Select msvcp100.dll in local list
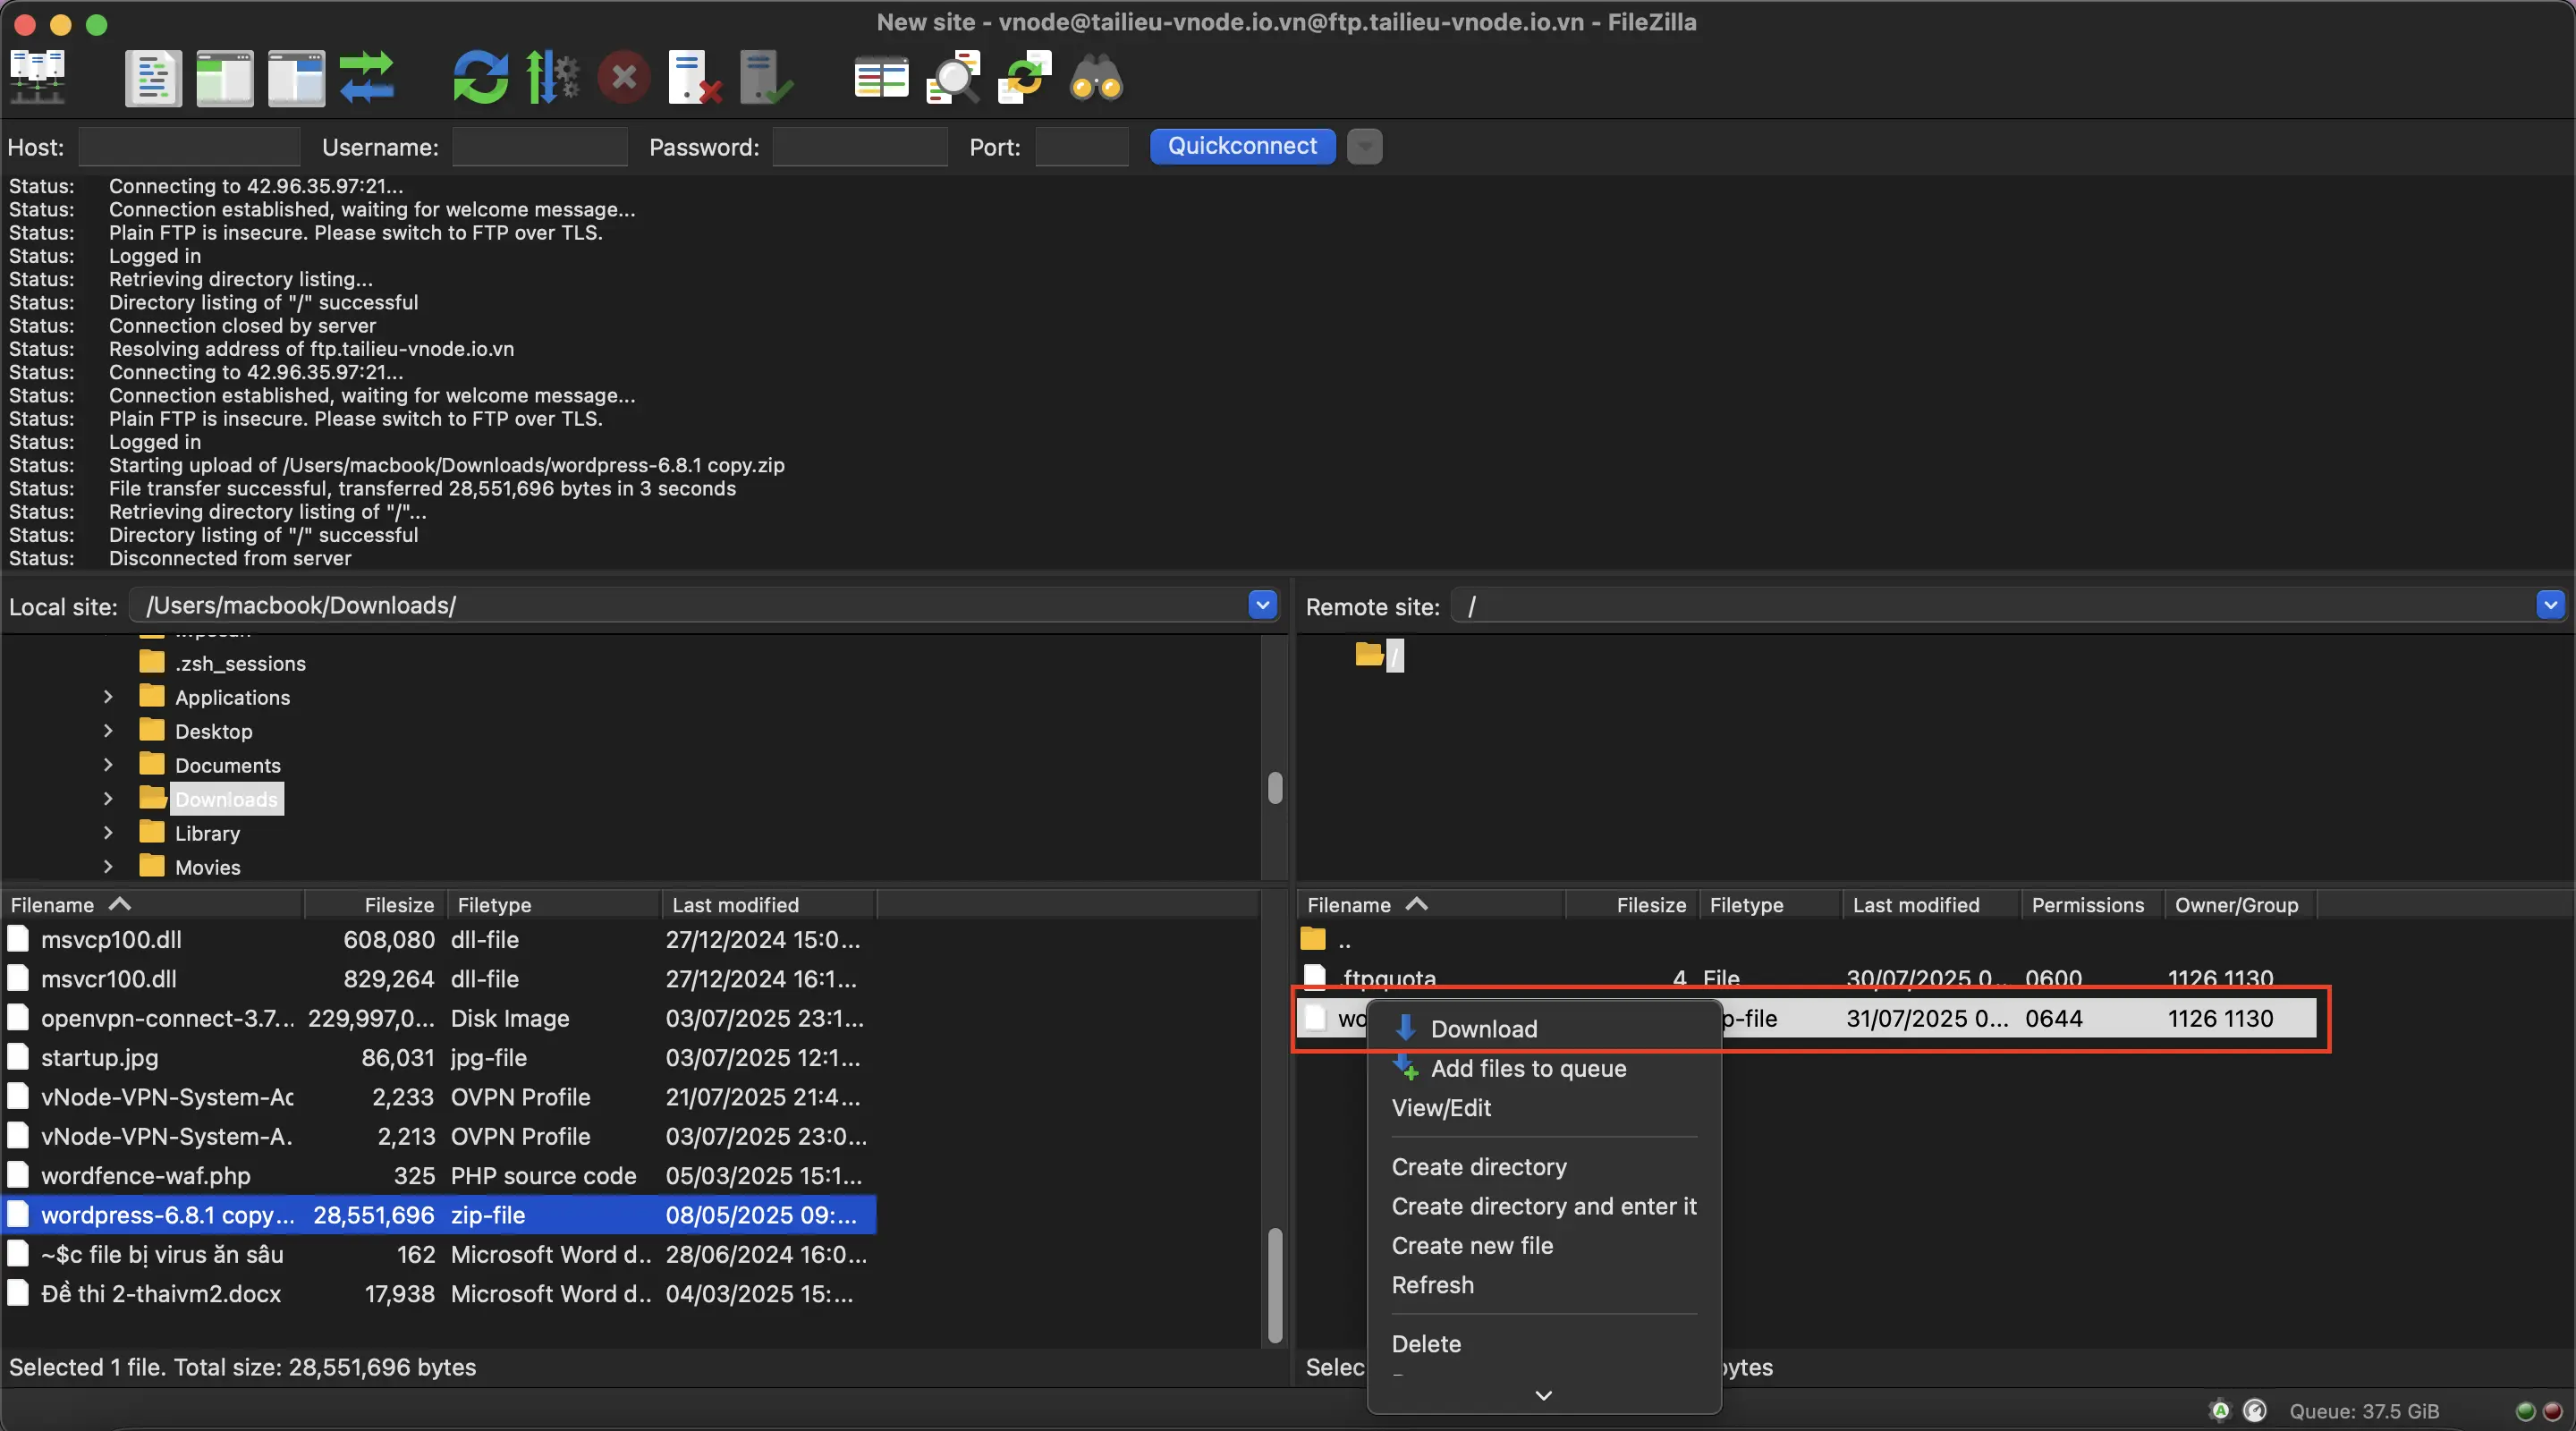2576x1431 pixels. (438, 939)
